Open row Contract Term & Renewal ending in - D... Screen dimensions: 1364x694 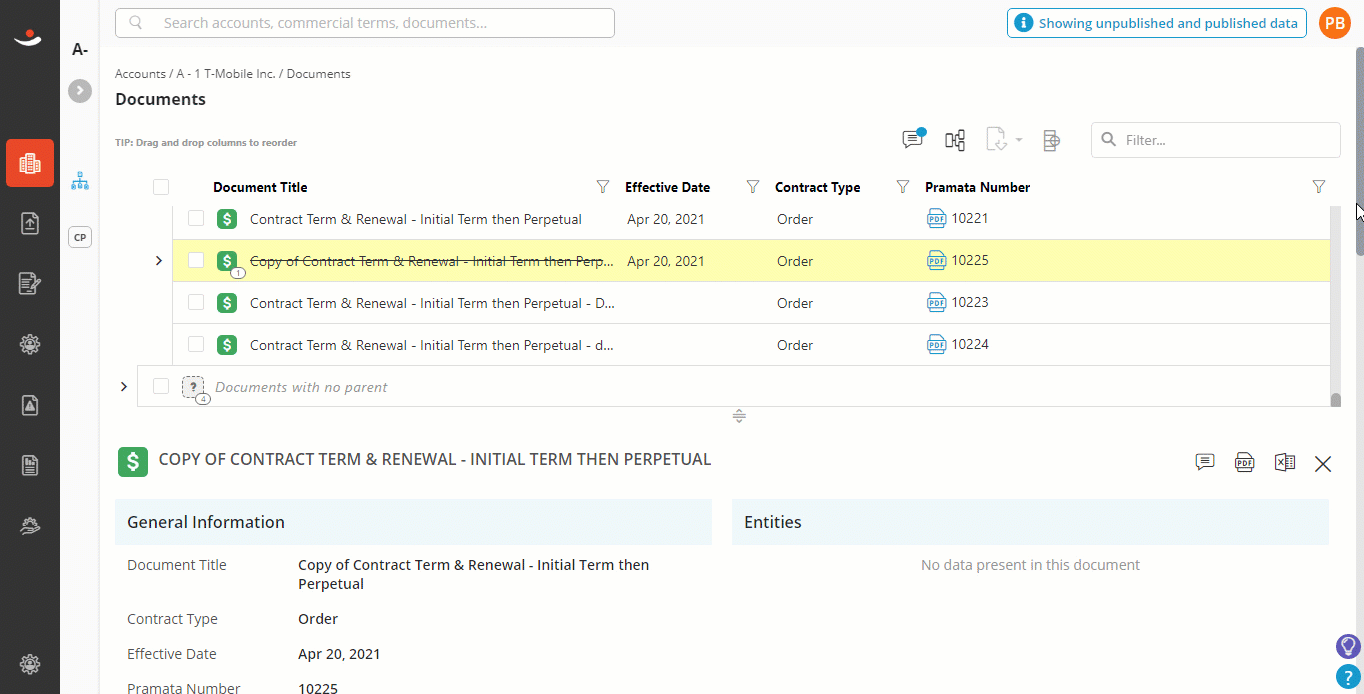[x=432, y=303]
